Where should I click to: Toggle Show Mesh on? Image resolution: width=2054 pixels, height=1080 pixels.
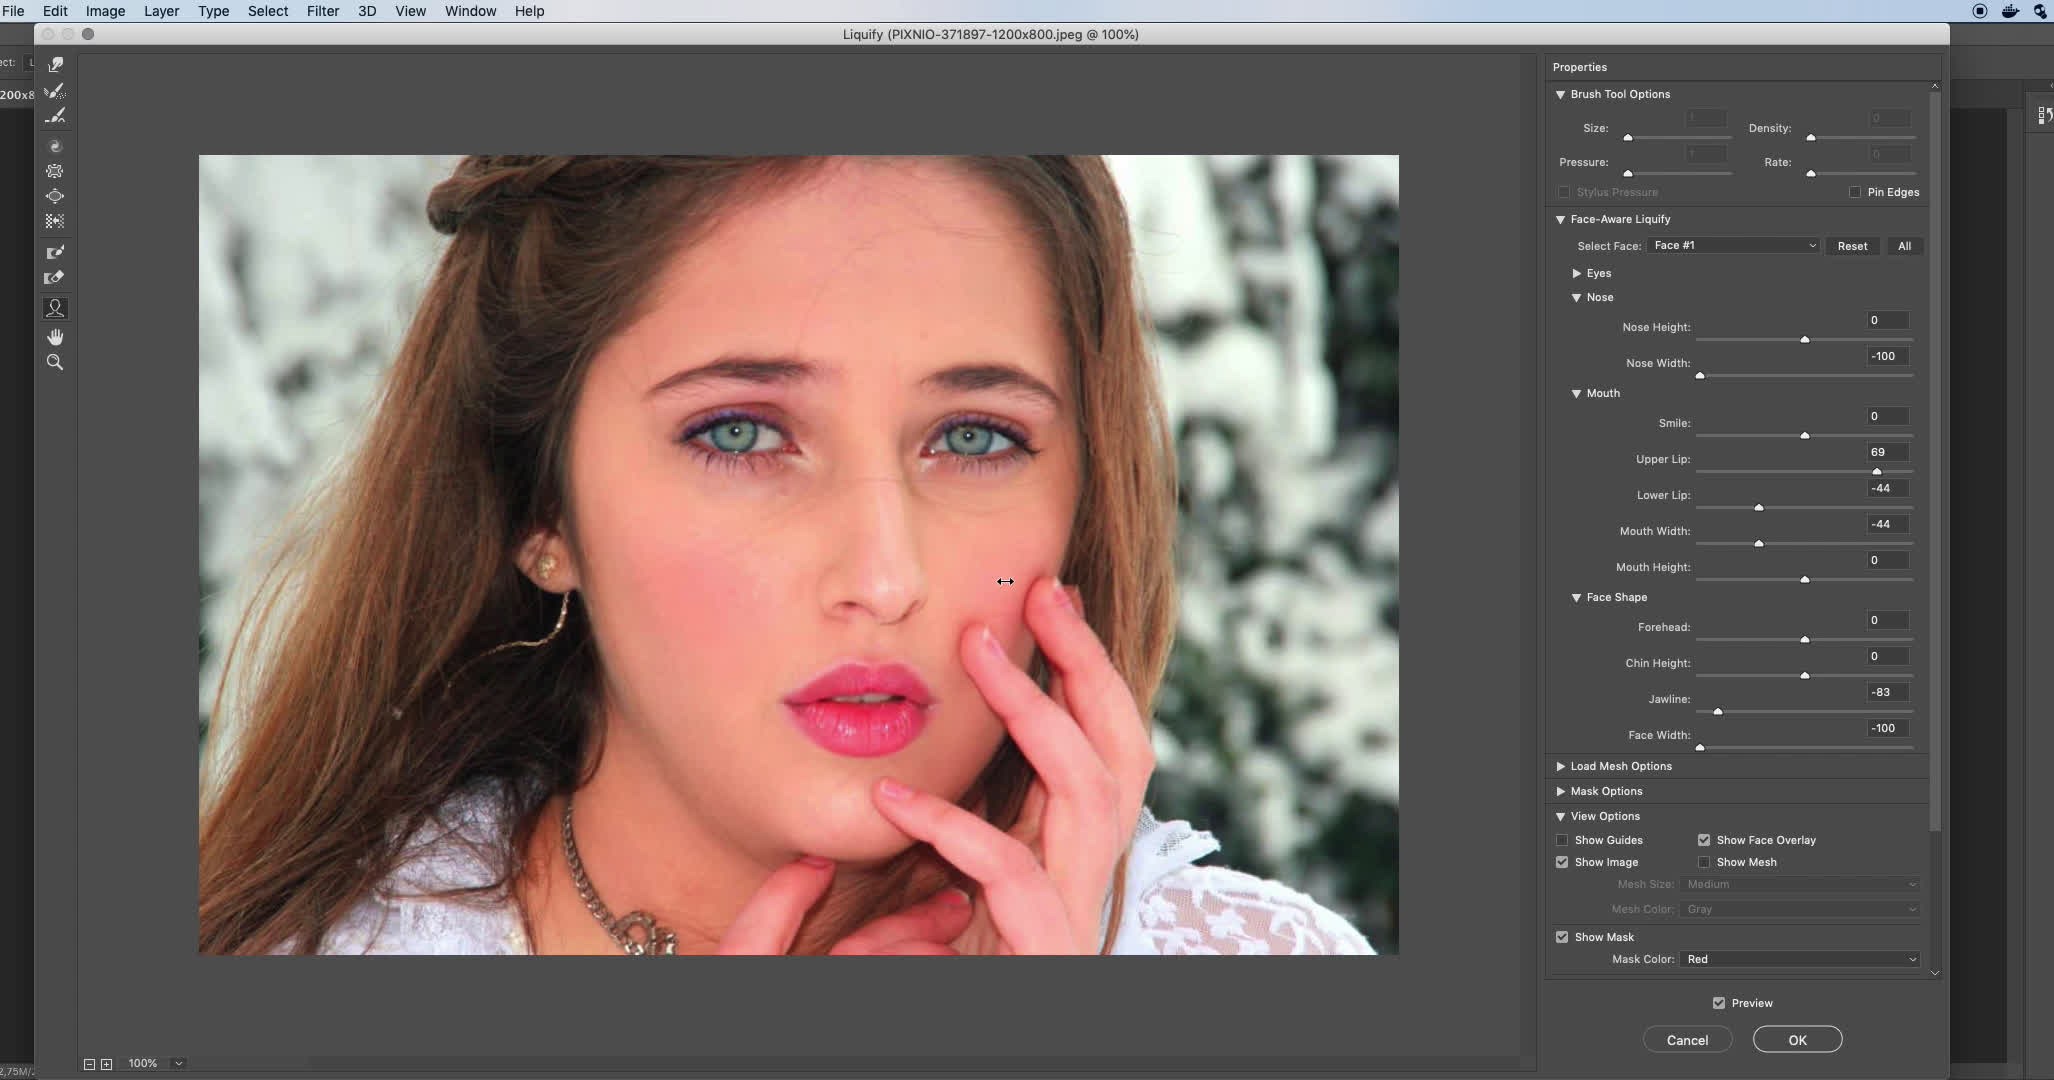point(1704,862)
